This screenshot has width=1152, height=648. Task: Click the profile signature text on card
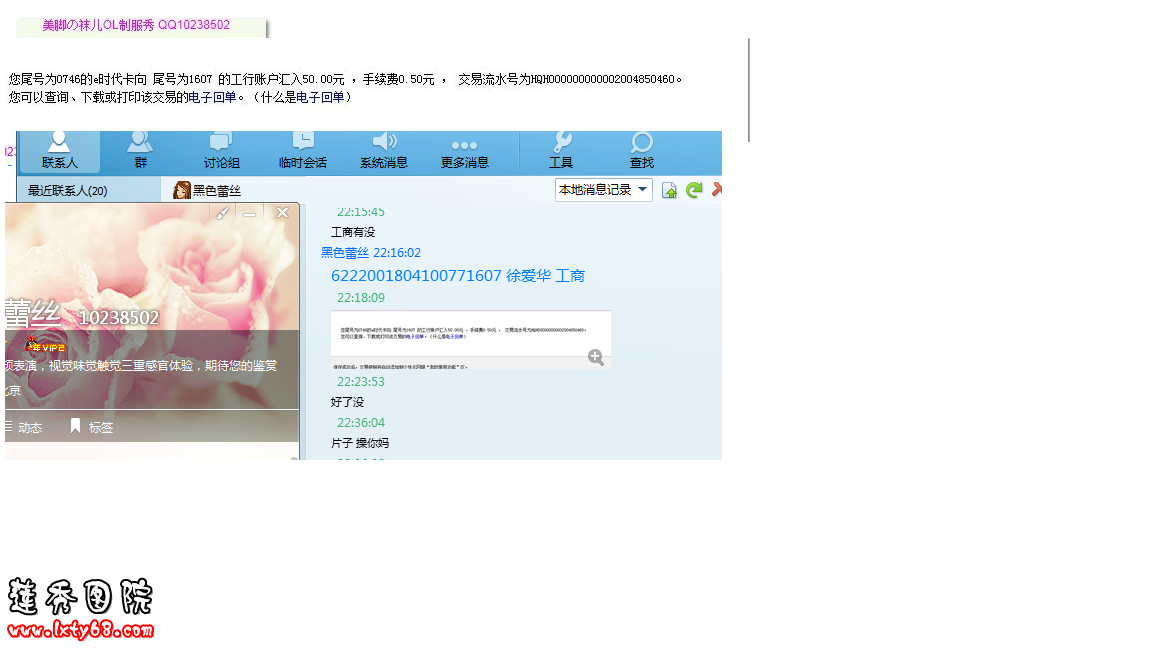tap(140, 365)
